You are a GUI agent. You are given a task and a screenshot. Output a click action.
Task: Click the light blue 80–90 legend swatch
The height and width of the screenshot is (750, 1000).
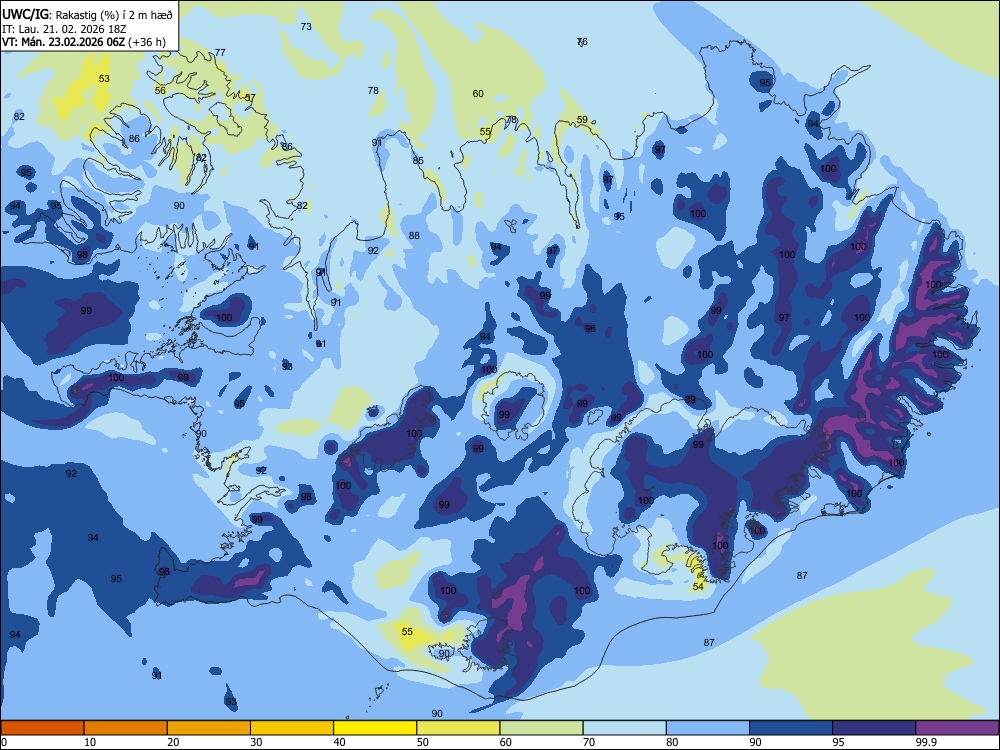pyautogui.click(x=708, y=728)
